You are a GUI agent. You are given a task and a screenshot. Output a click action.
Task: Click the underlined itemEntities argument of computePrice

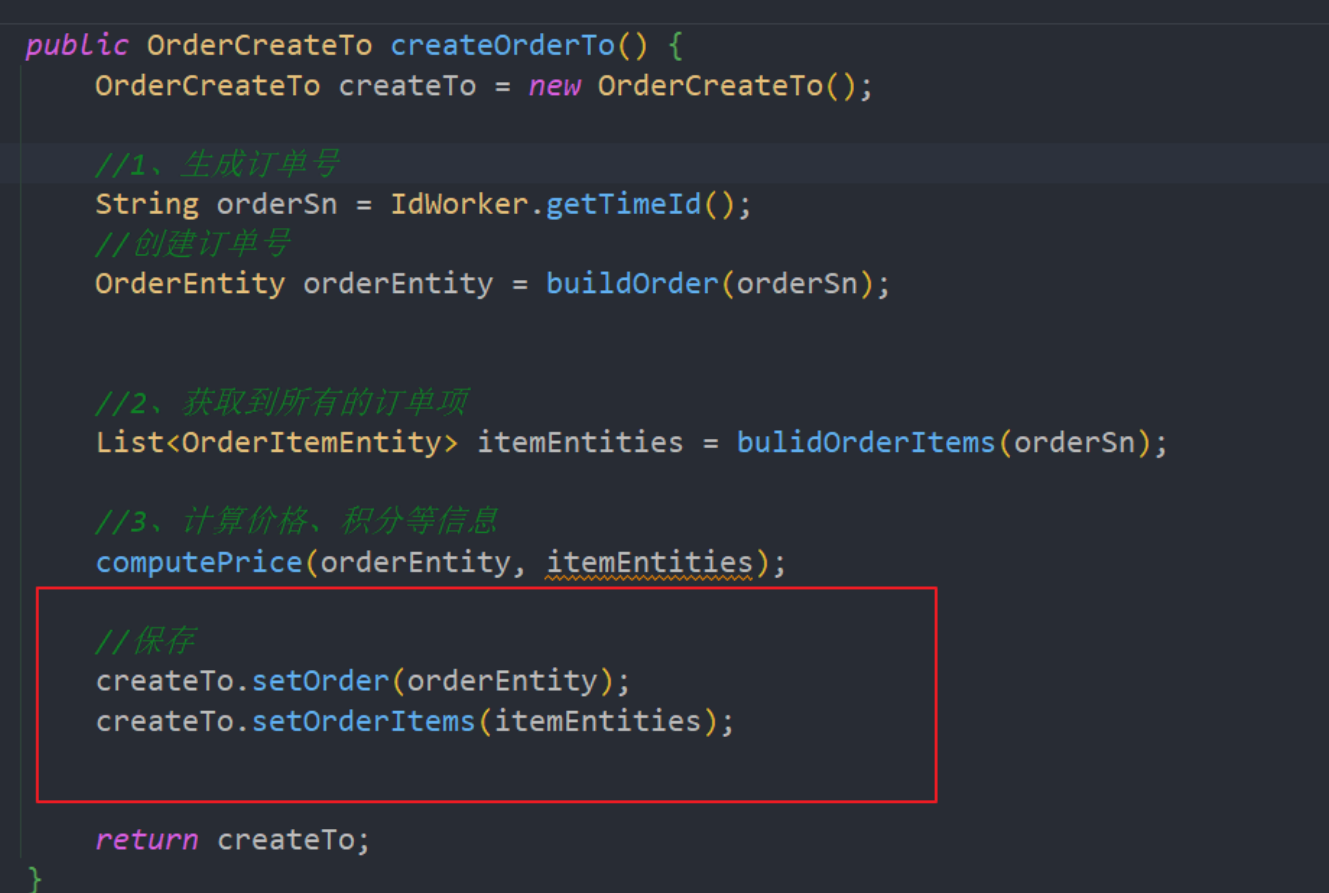click(649, 563)
